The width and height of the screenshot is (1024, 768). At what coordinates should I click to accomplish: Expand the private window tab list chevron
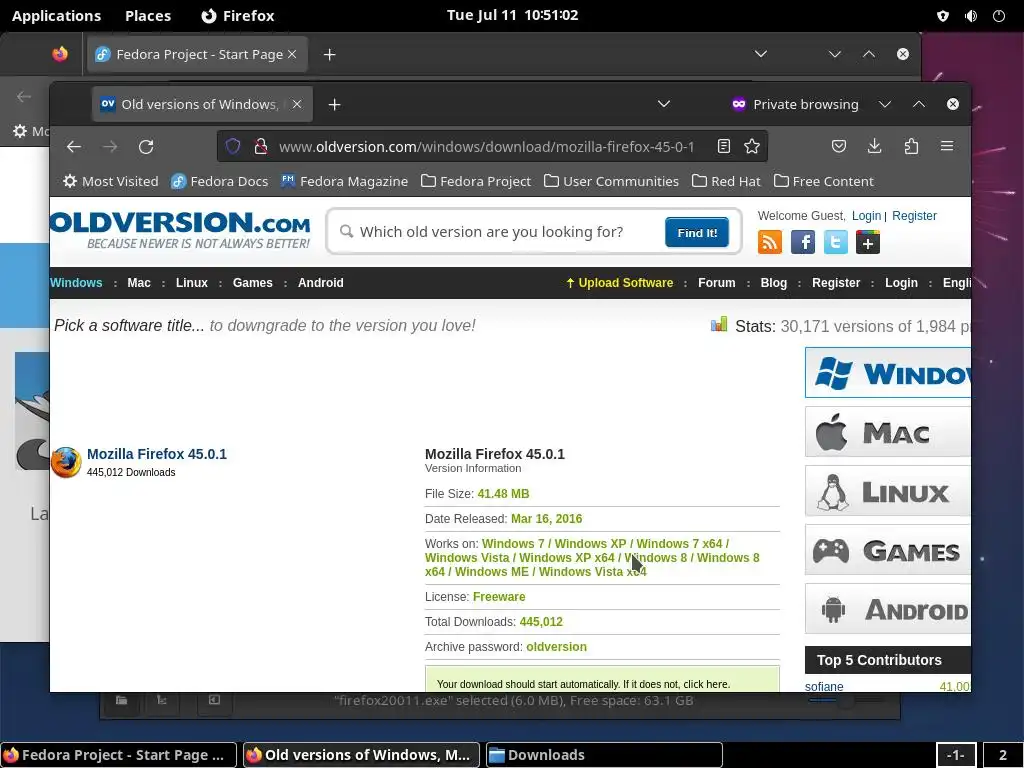pyautogui.click(x=664, y=104)
